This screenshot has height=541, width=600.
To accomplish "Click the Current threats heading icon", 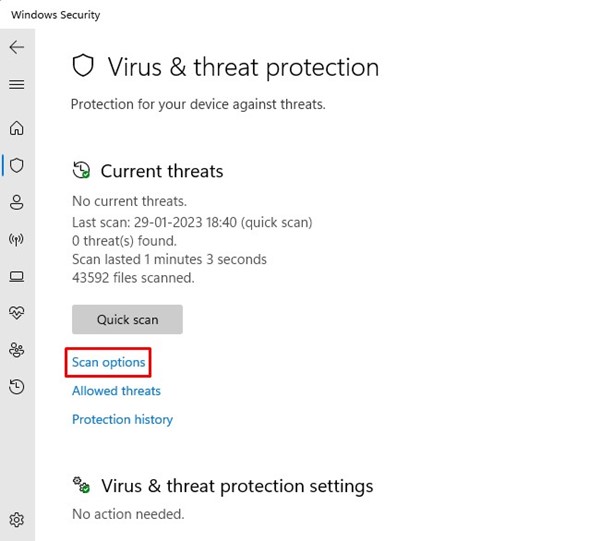I will click(x=82, y=171).
